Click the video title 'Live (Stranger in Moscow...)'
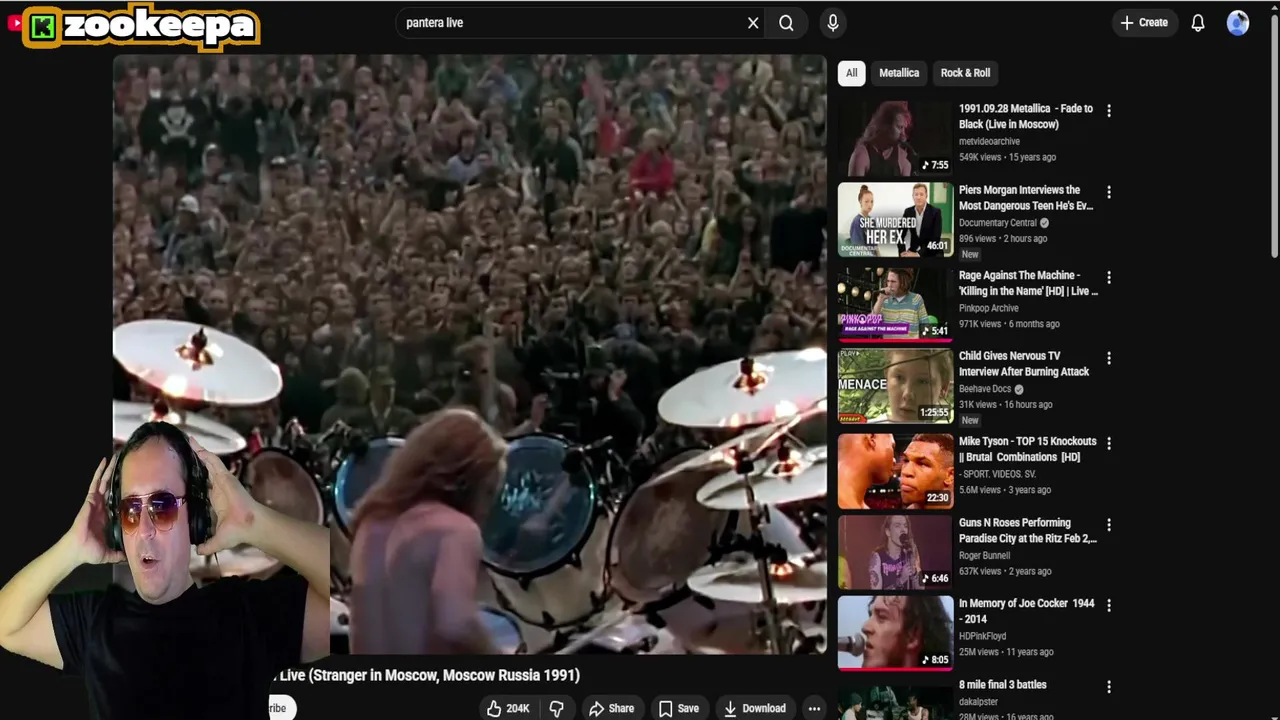1280x720 pixels. [428, 675]
